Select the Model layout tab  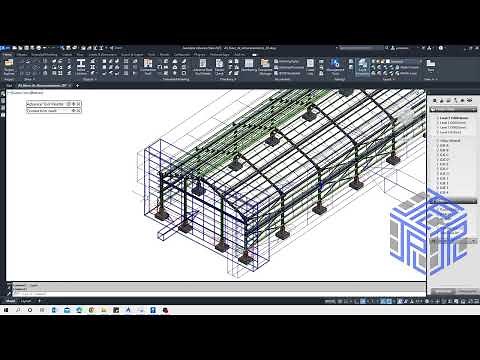coord(11,301)
